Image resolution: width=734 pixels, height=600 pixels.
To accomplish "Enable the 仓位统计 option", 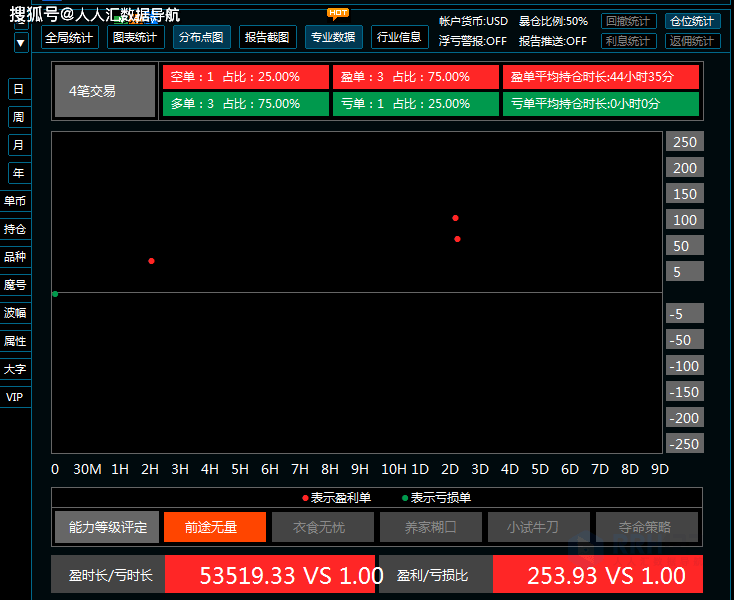I will pyautogui.click(x=692, y=21).
